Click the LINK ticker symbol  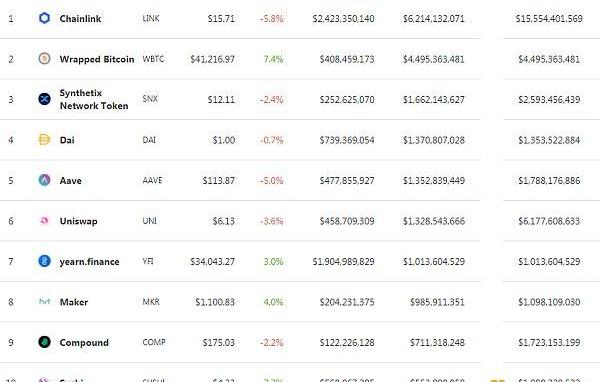[x=151, y=18]
